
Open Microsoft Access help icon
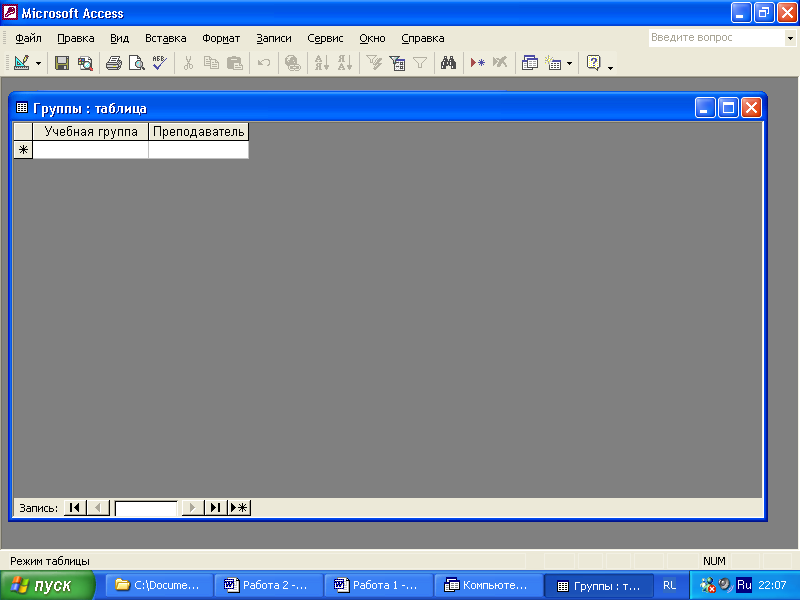pos(593,63)
